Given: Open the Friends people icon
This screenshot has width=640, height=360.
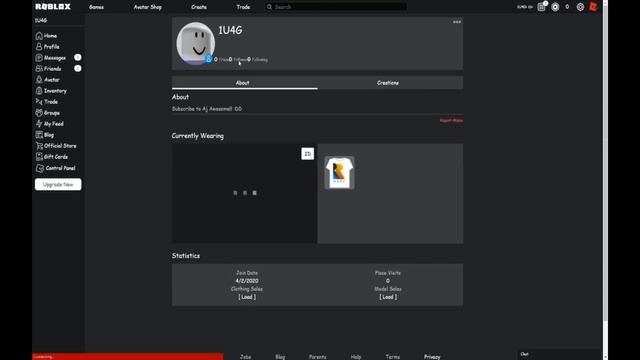Looking at the screenshot, I should 39,69.
